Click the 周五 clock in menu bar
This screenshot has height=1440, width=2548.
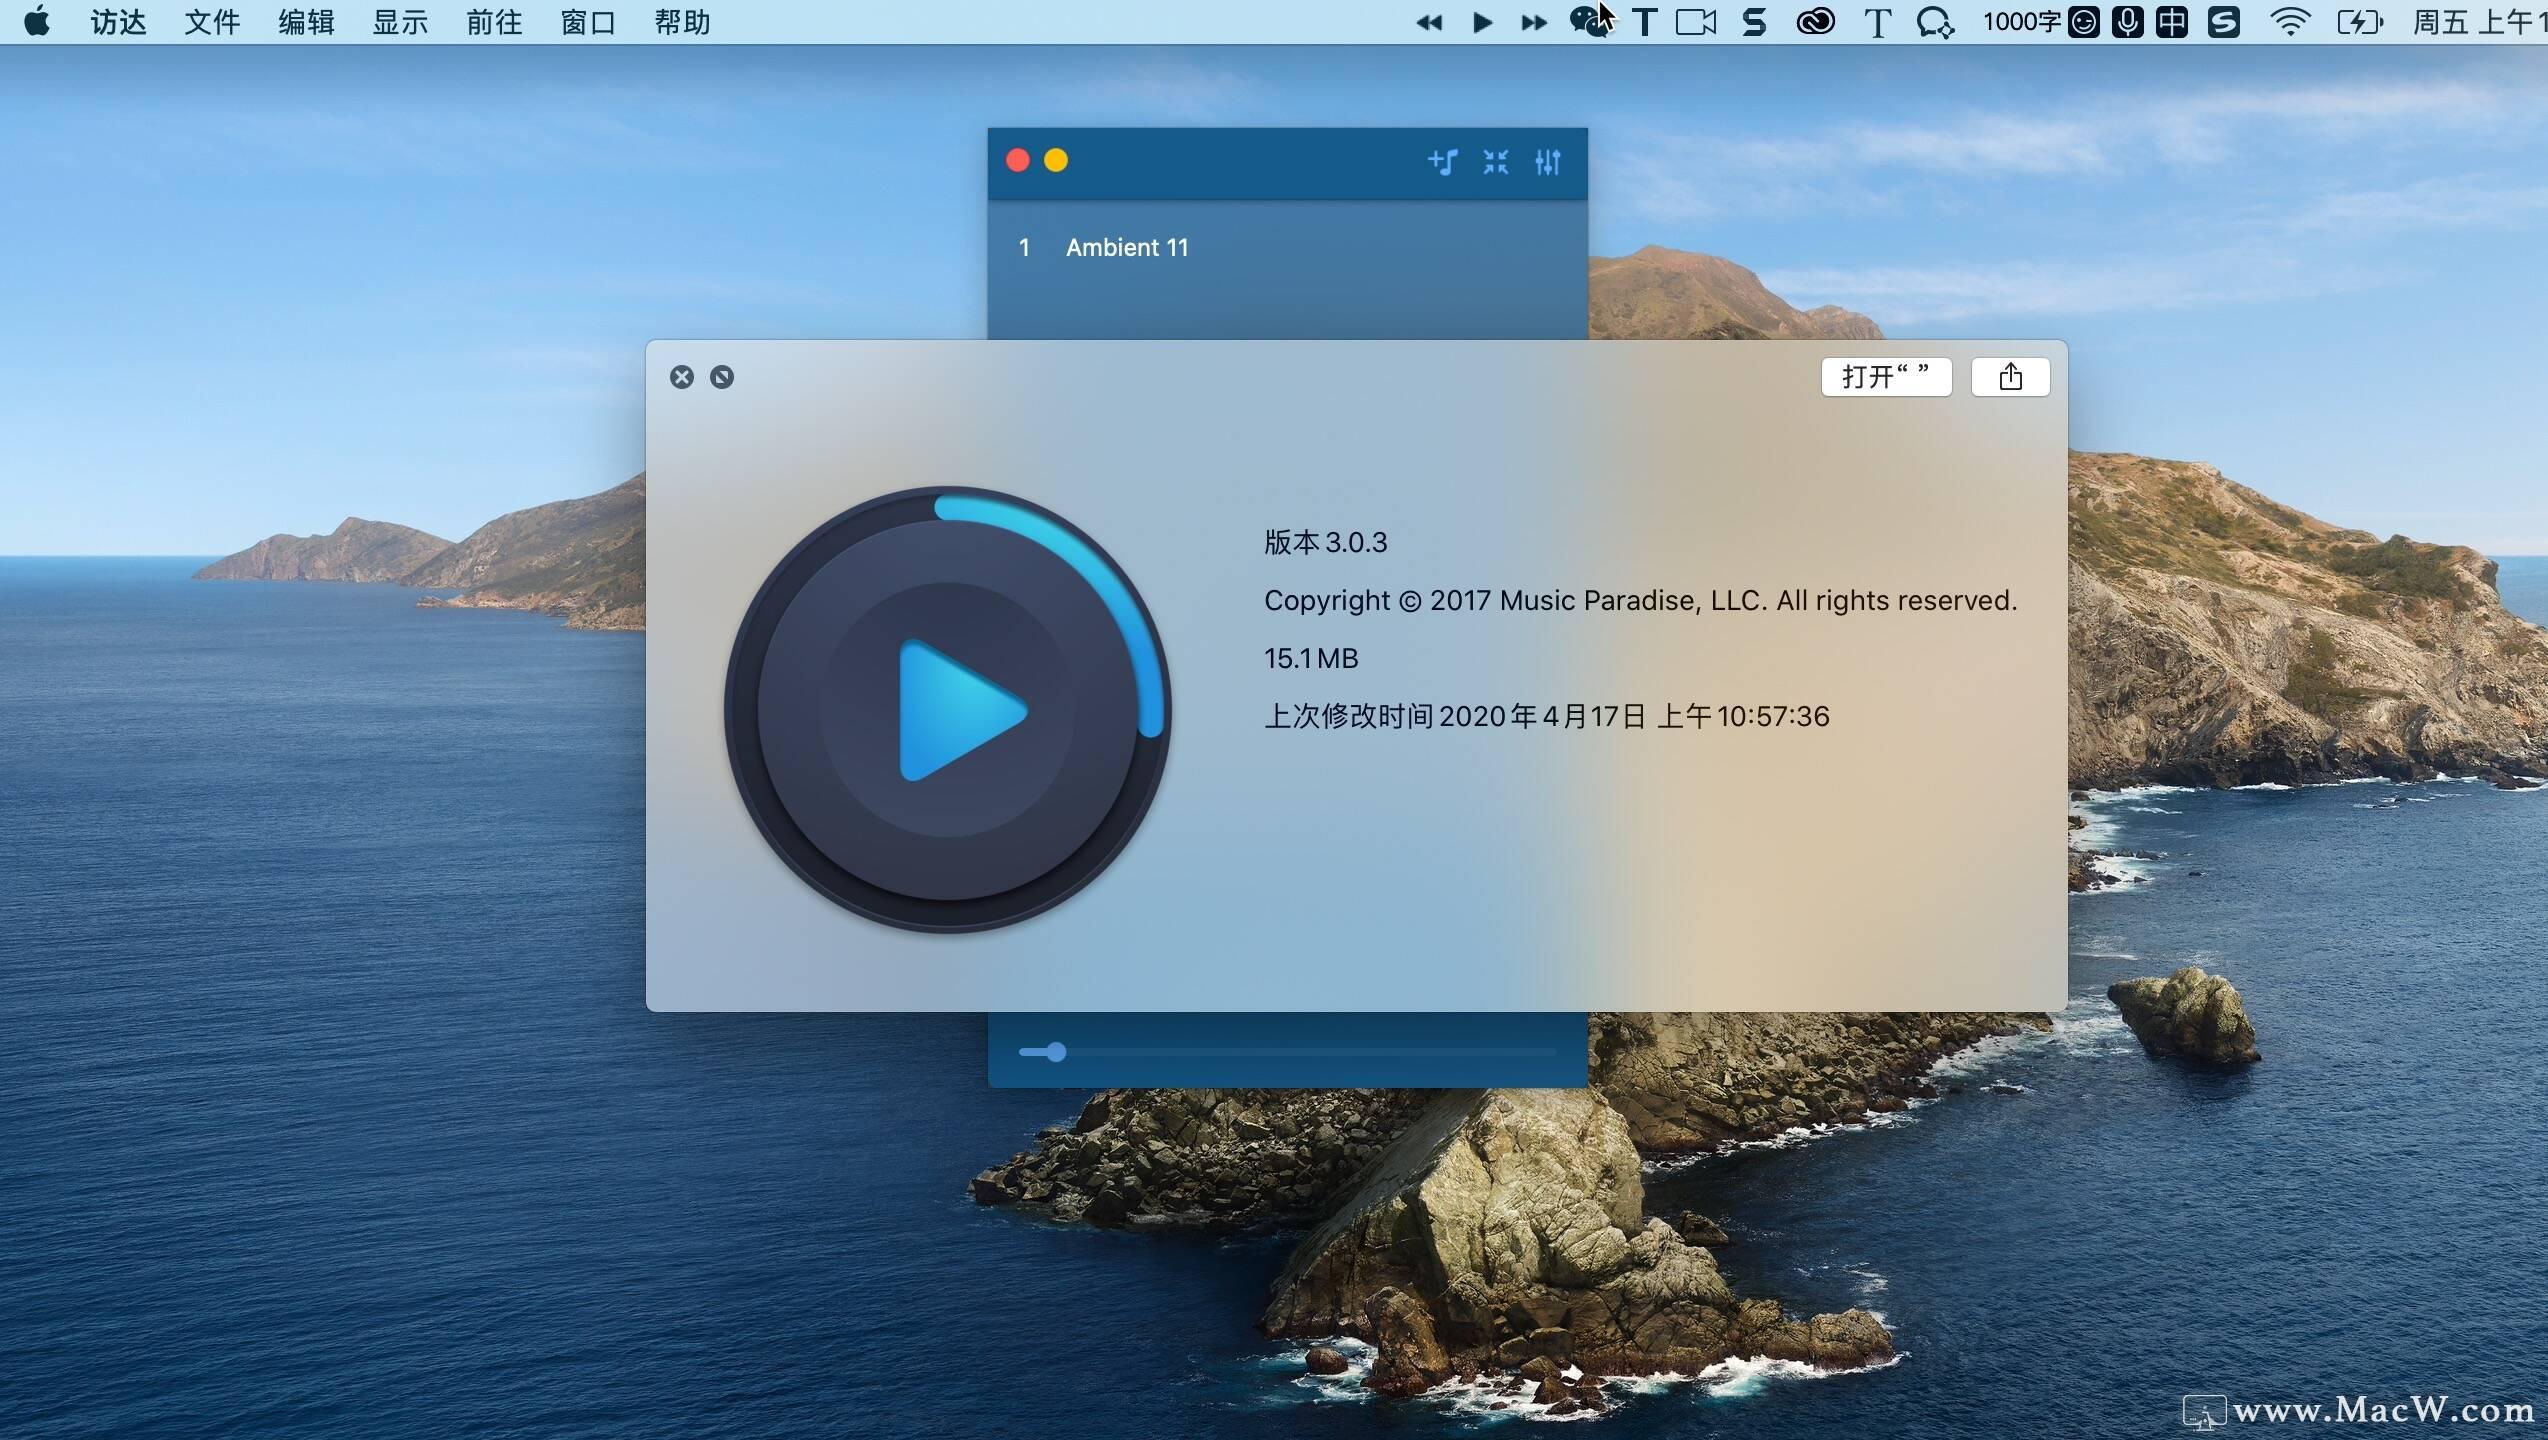2480,22
